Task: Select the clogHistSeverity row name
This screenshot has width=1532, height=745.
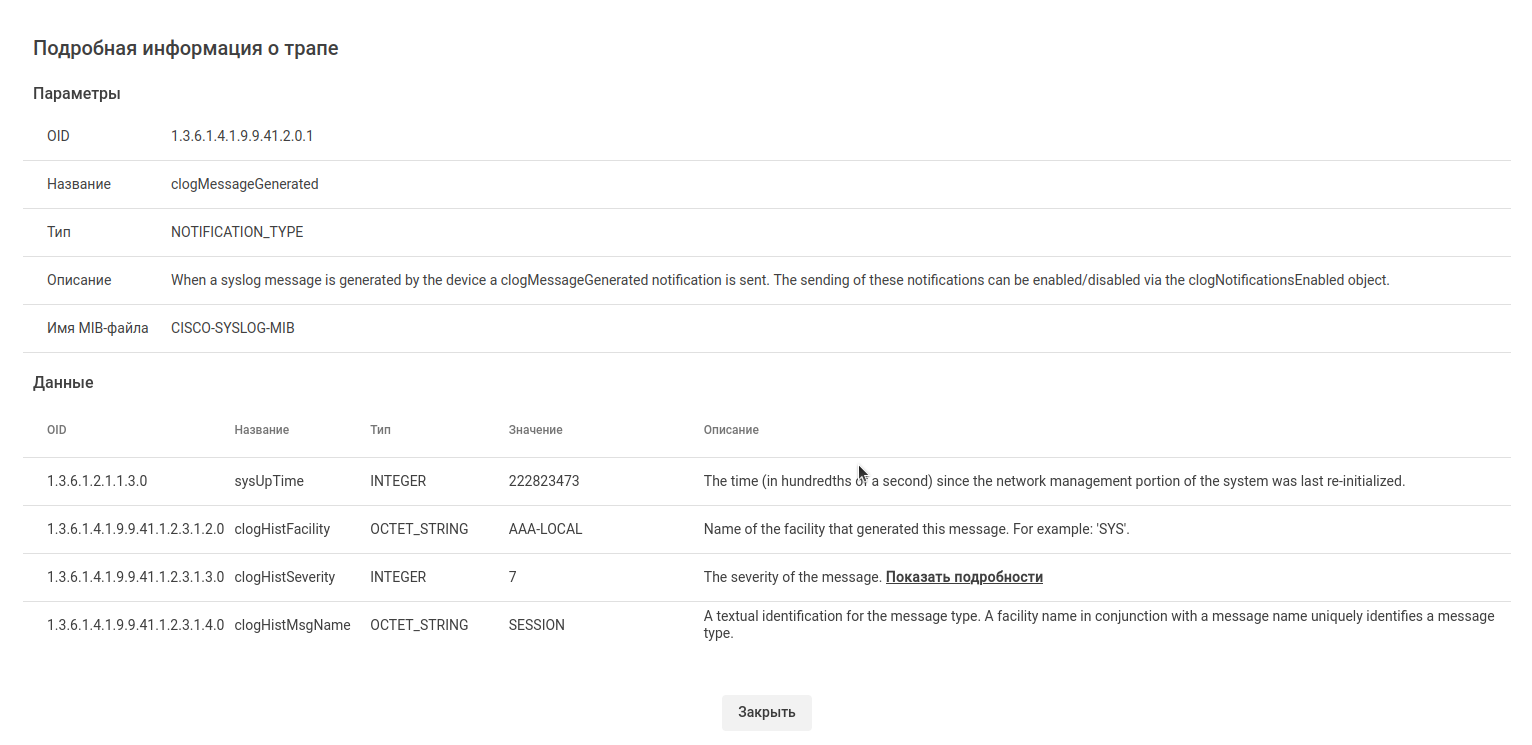Action: click(285, 577)
